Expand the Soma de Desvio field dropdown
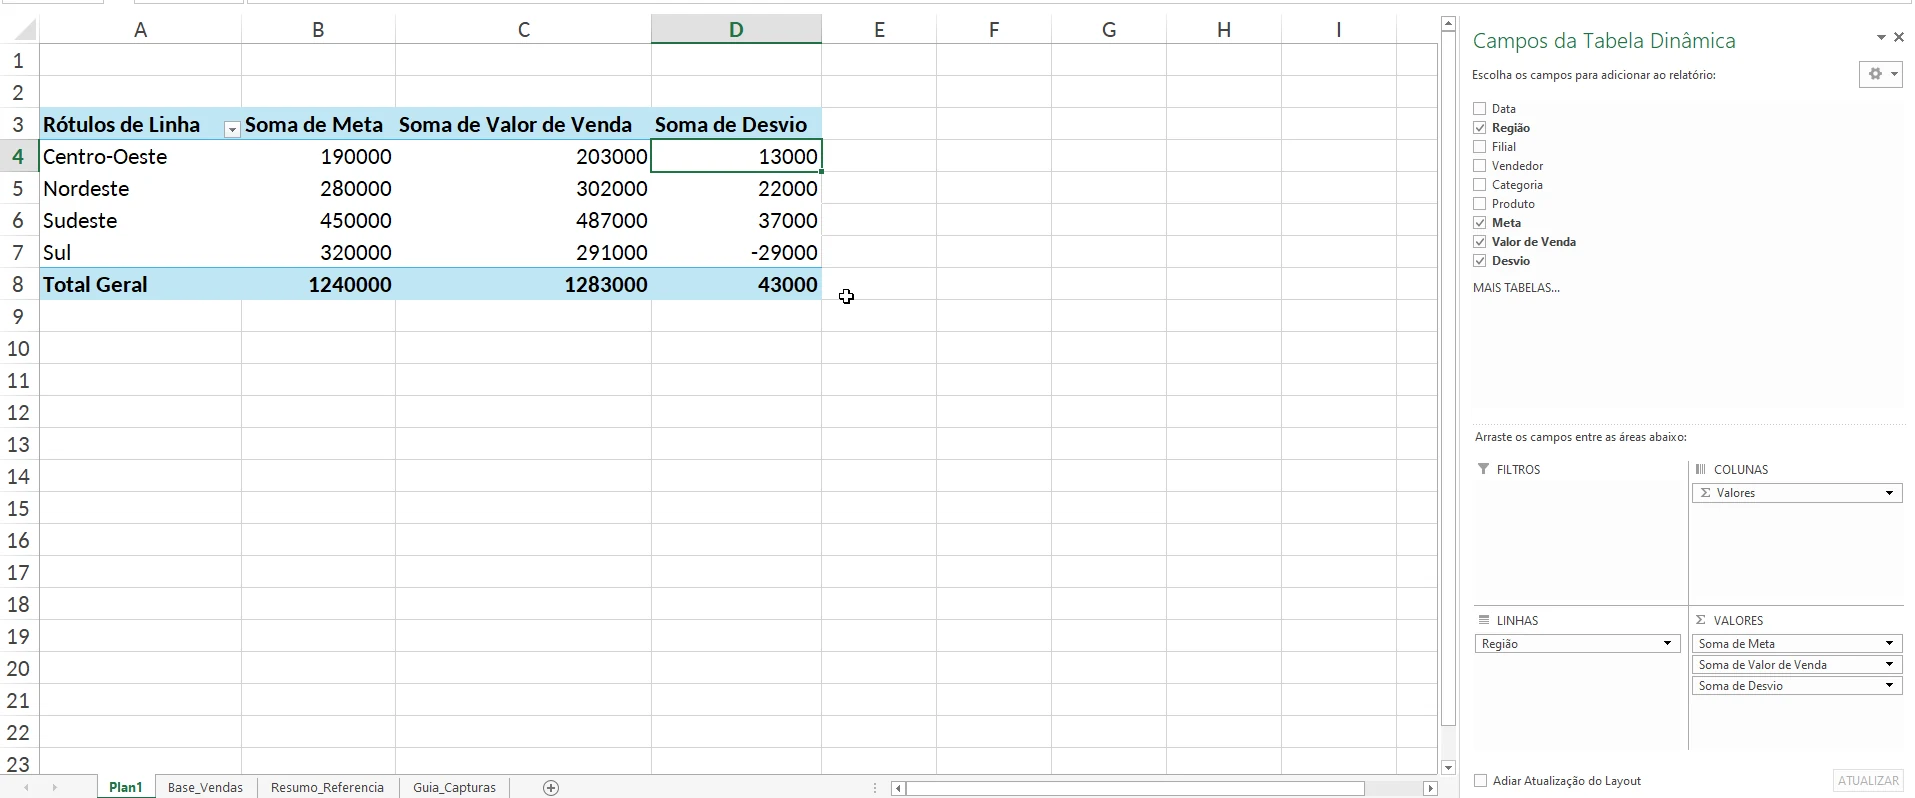Screen dimensions: 1915x798 pos(1889,686)
